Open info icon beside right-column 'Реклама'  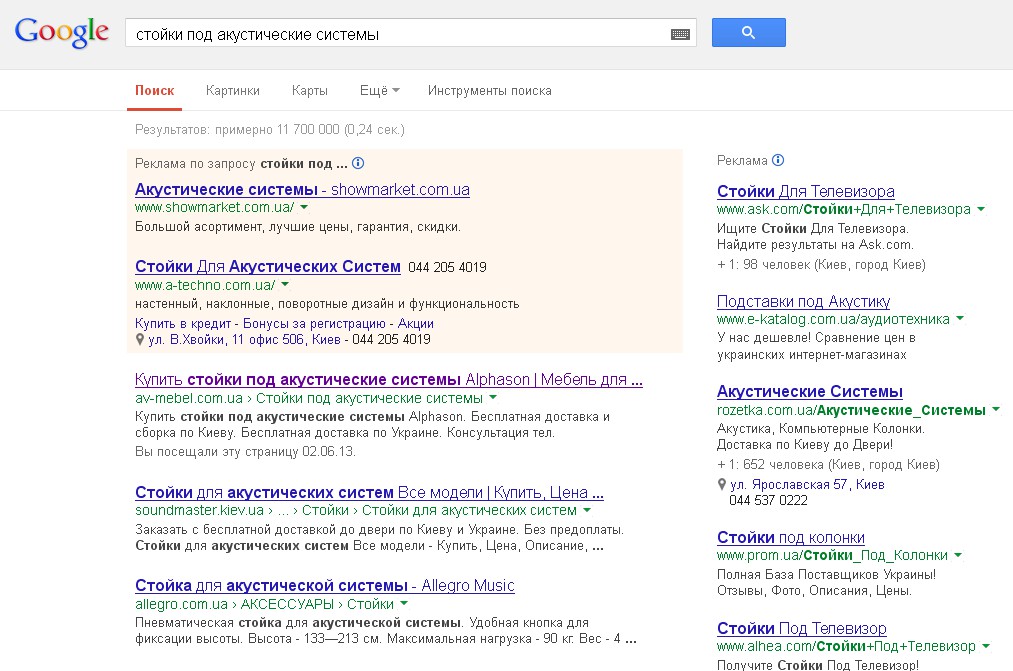coord(778,160)
